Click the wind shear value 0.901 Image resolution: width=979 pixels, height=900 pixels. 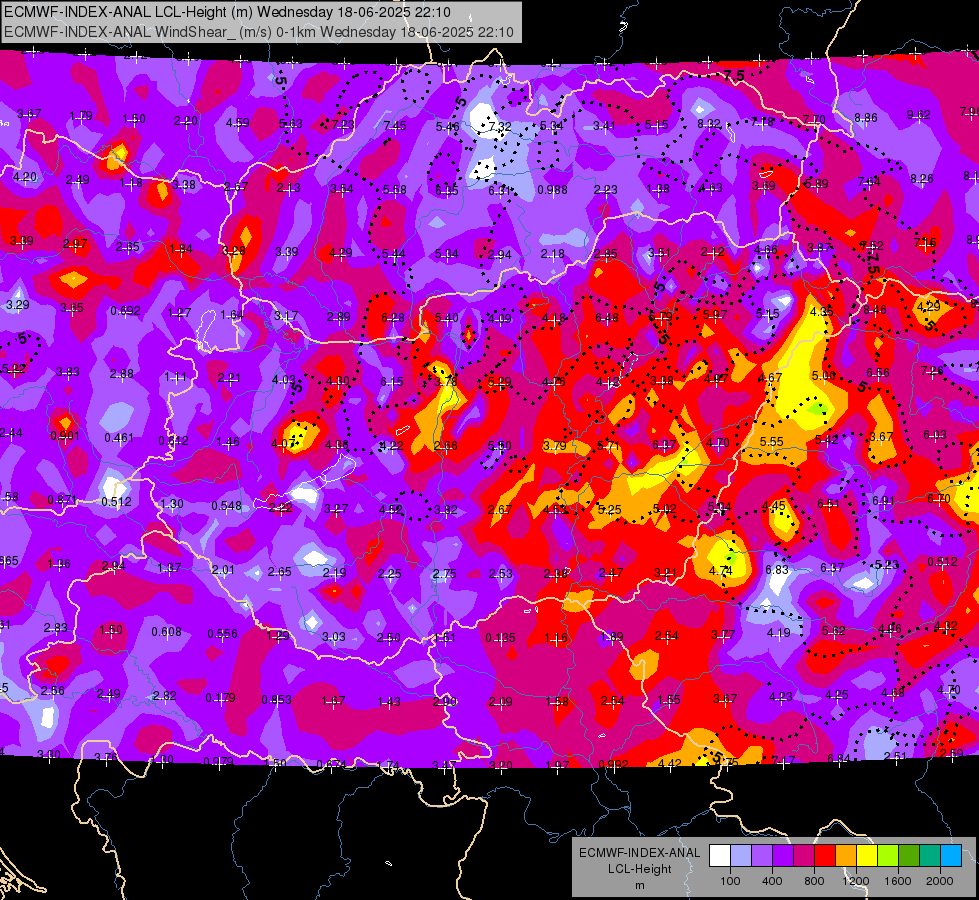tap(65, 435)
